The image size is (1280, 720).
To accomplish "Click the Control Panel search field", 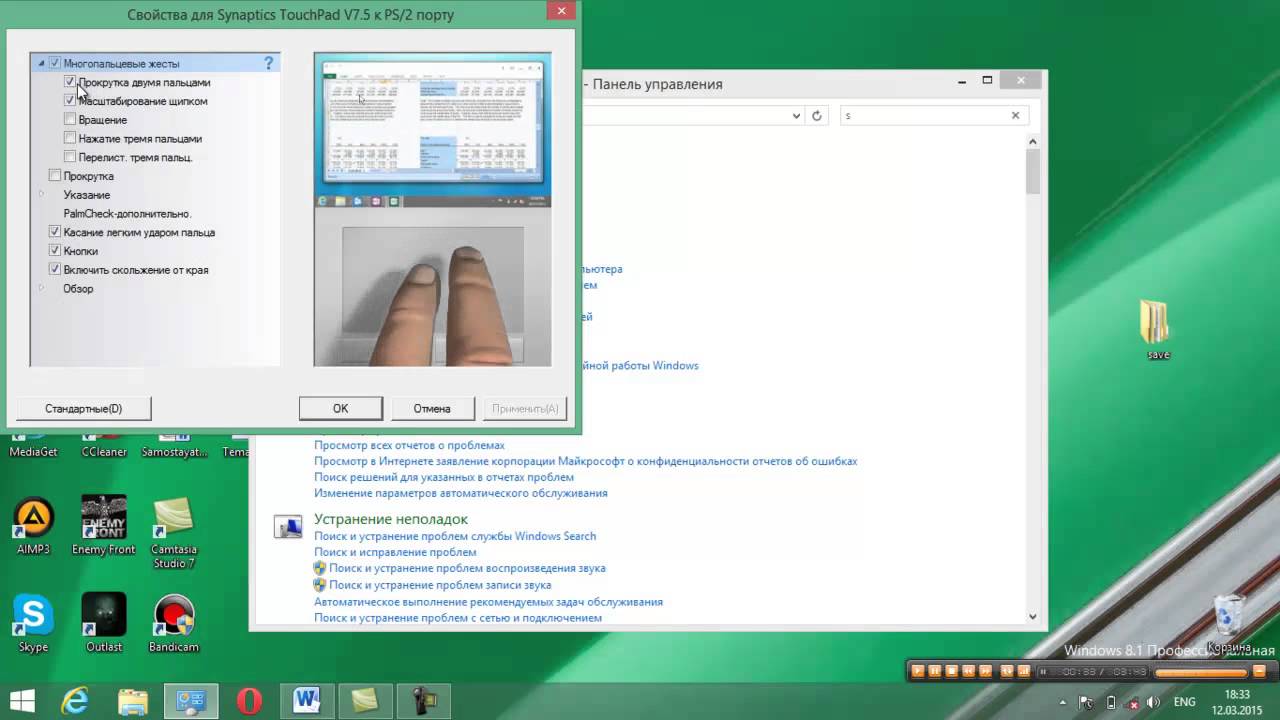I will [925, 116].
